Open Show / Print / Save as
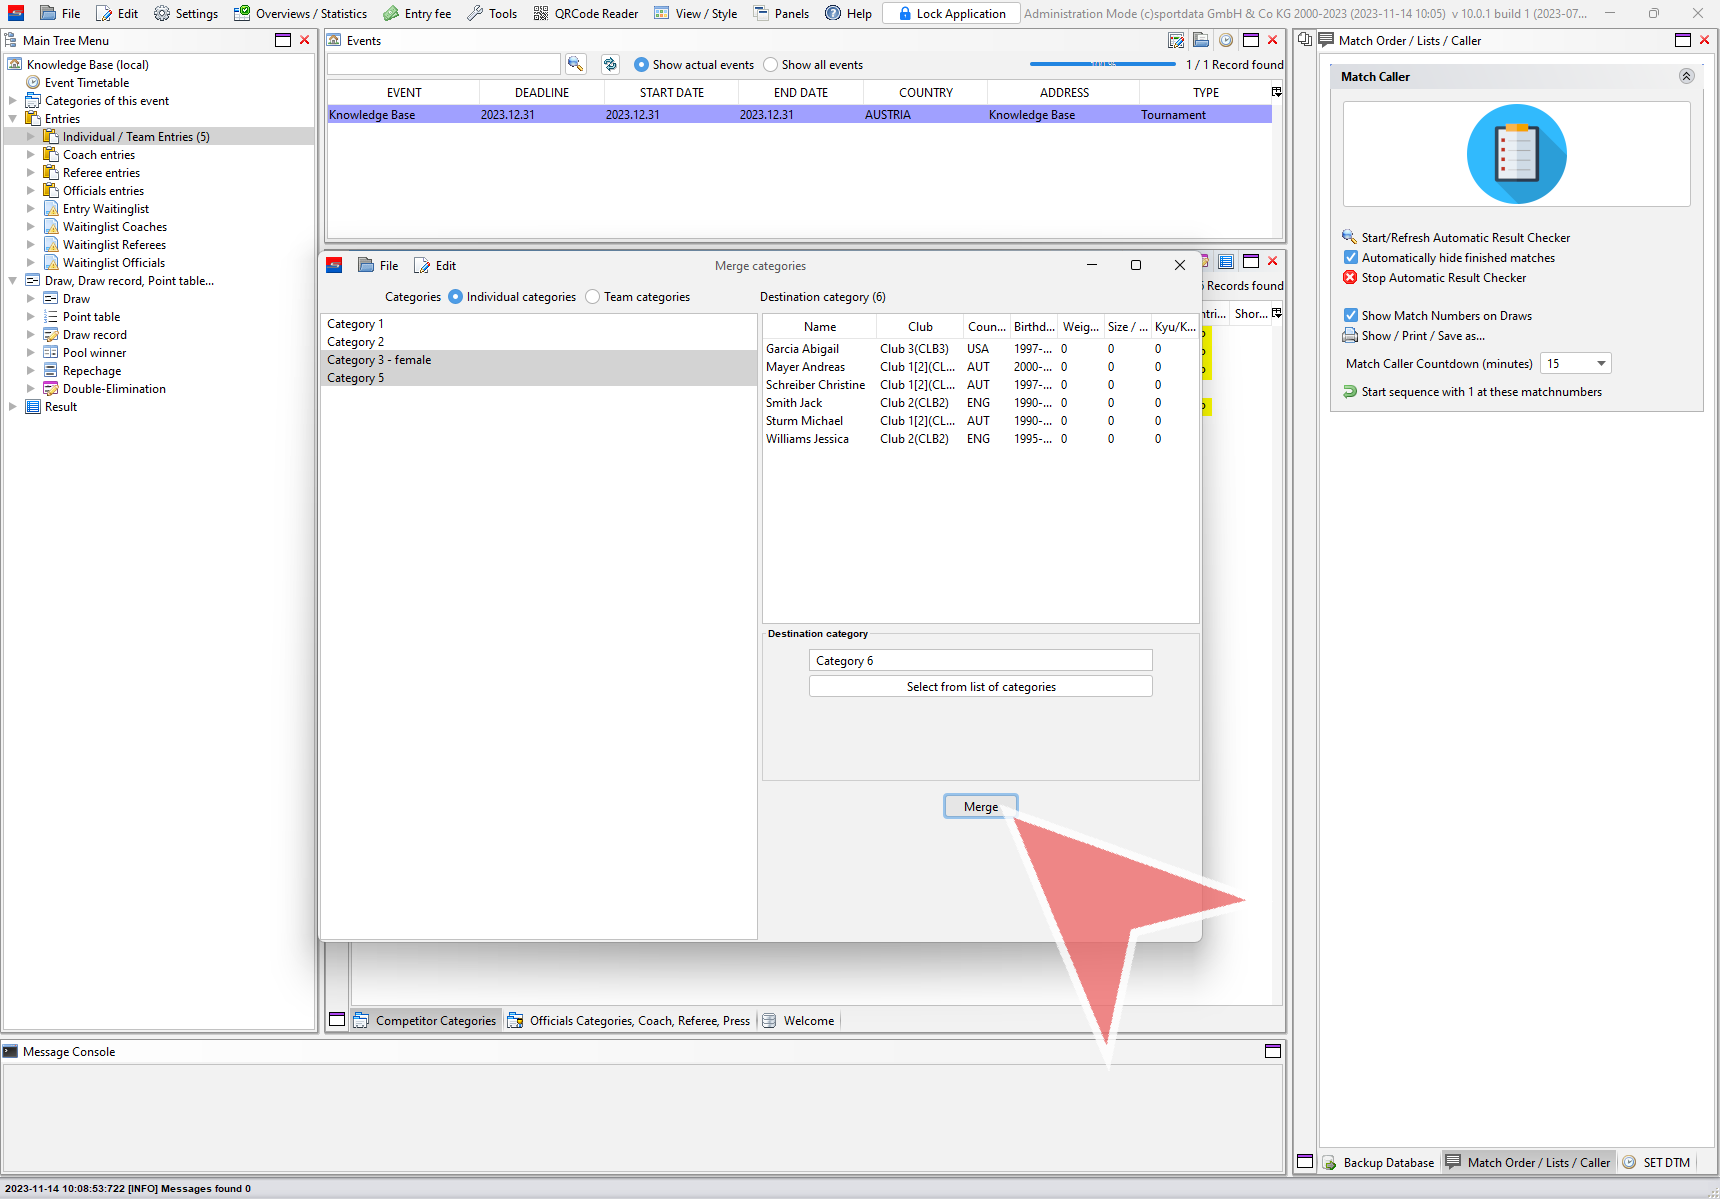The height and width of the screenshot is (1200, 1720). tap(1422, 336)
